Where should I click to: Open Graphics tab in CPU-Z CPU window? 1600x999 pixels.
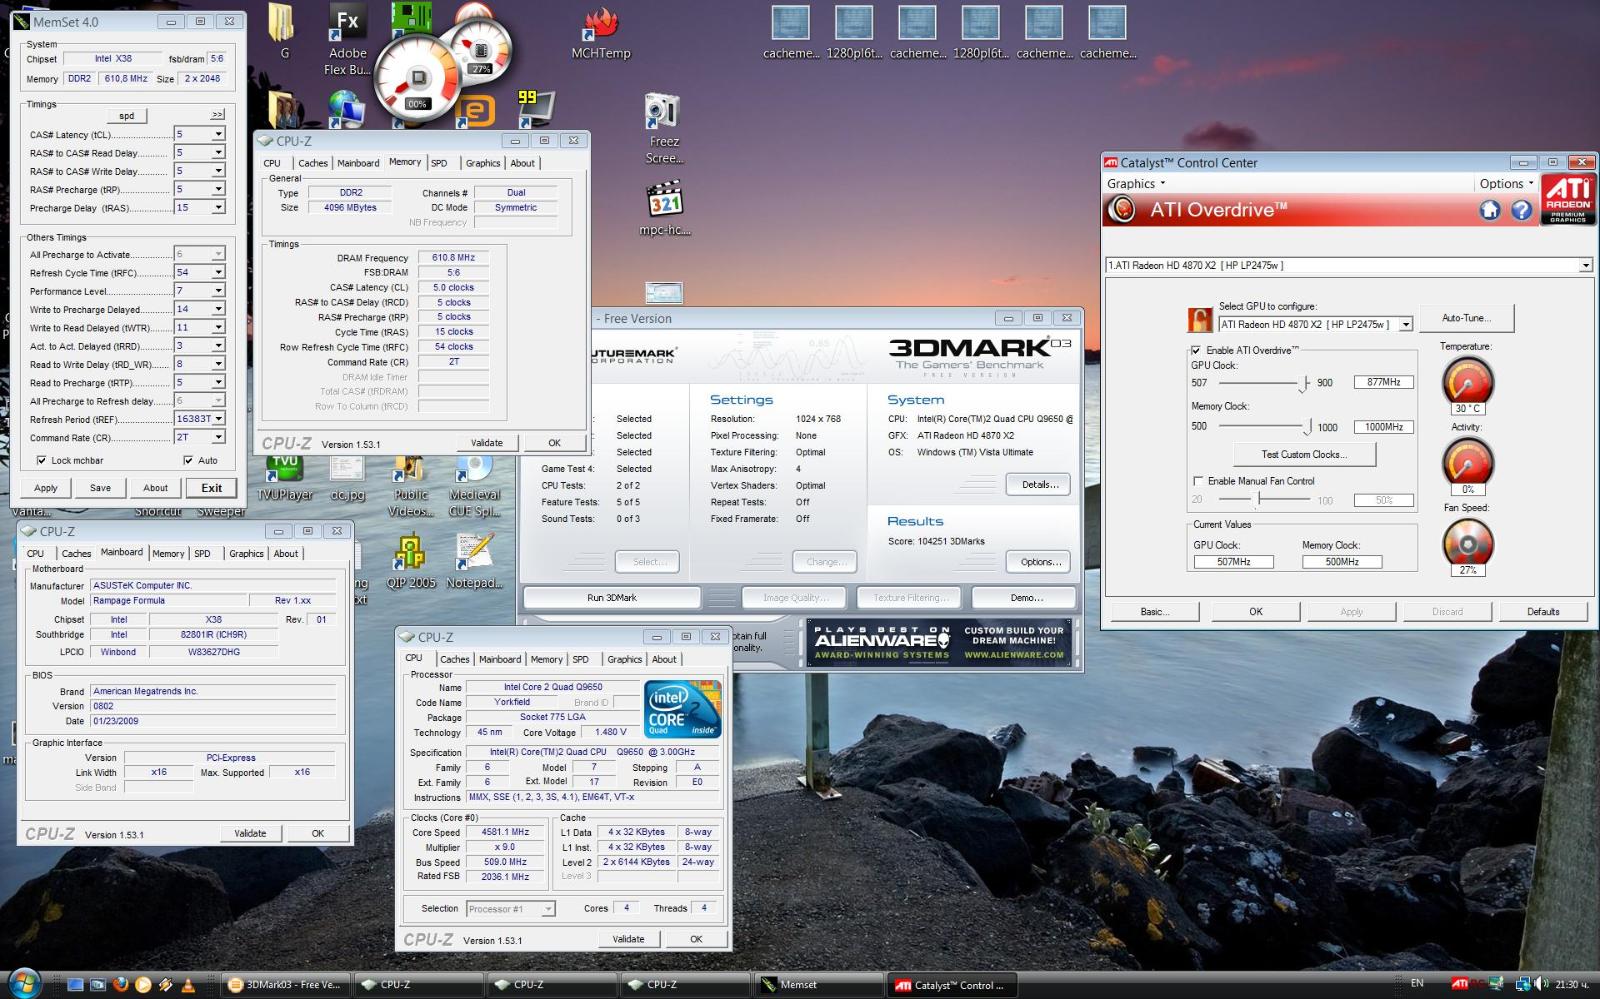click(x=625, y=659)
